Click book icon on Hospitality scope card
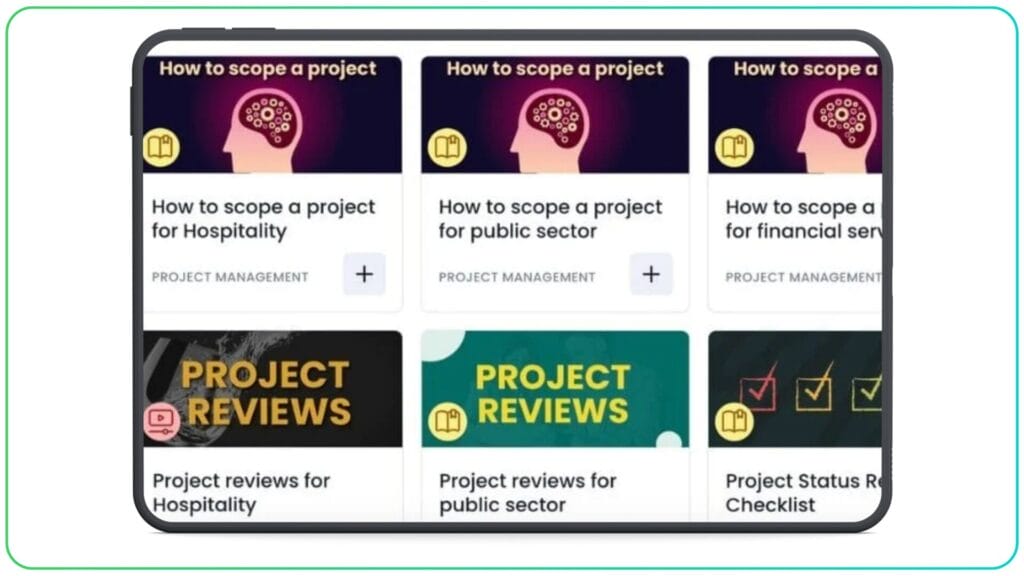 (x=161, y=148)
